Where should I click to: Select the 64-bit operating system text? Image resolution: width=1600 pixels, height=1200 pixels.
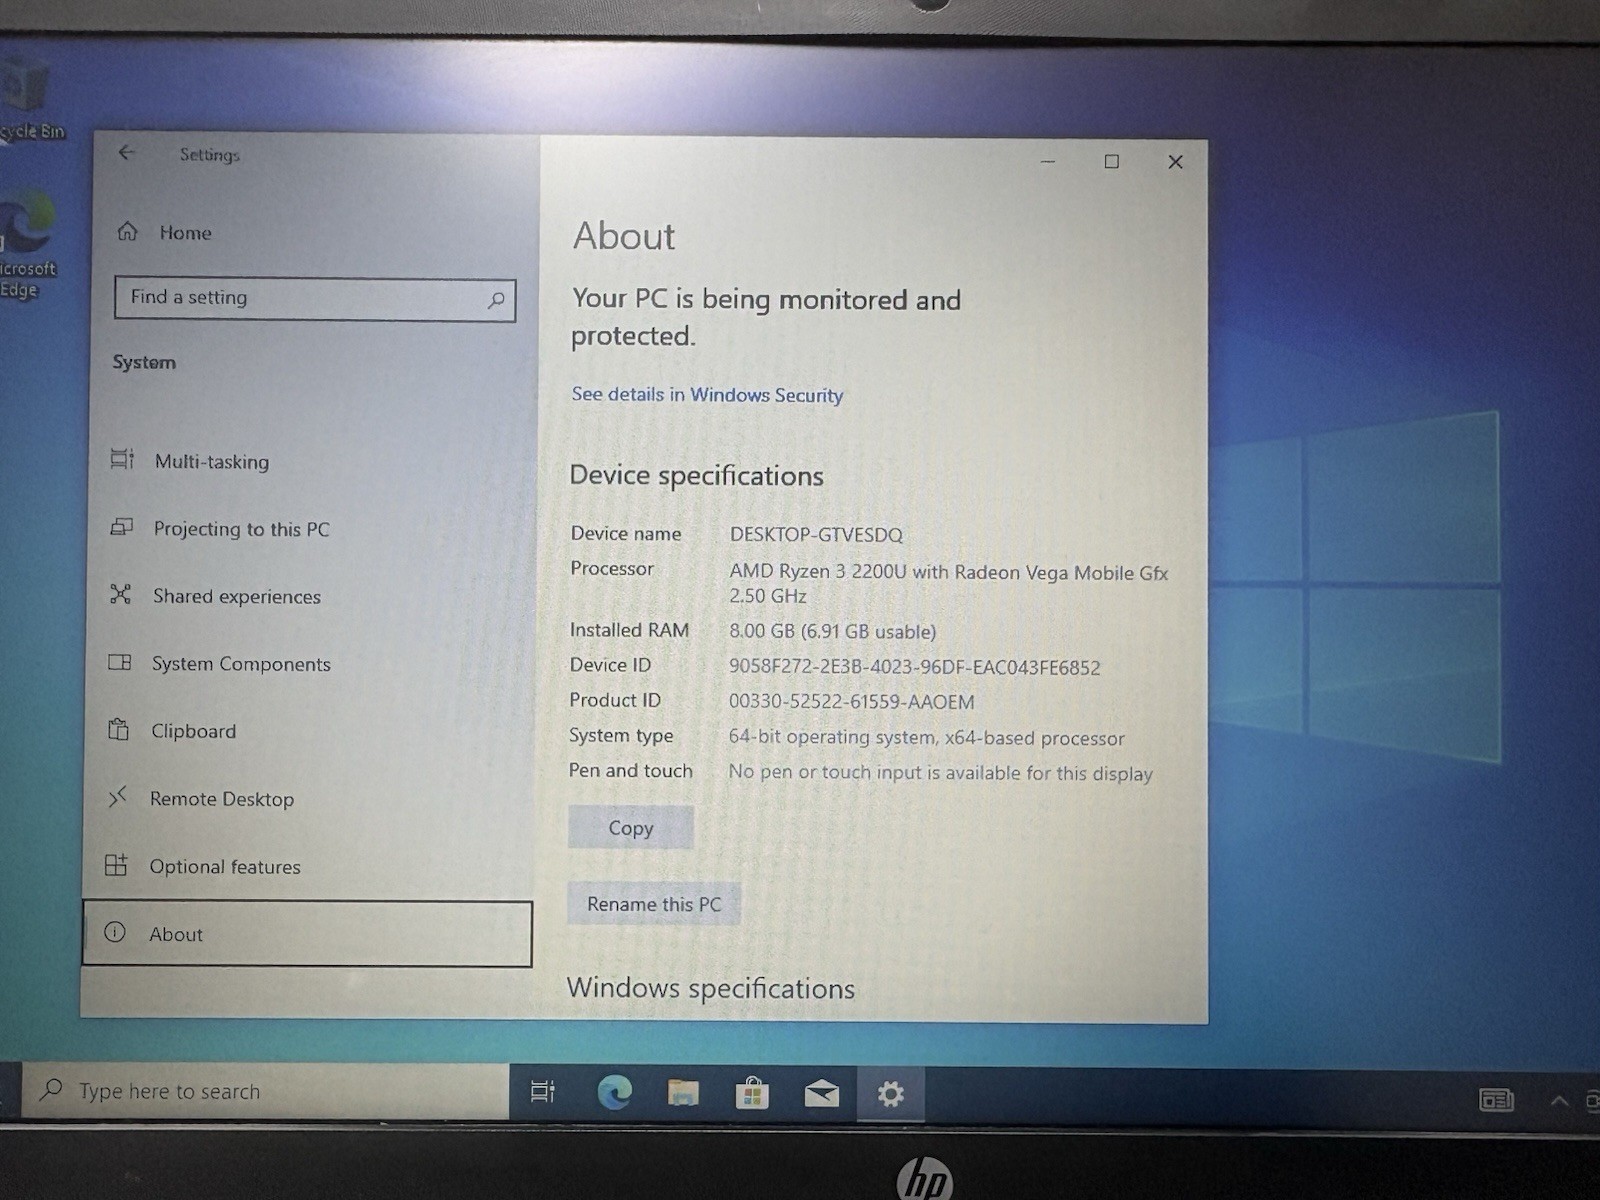coord(926,738)
